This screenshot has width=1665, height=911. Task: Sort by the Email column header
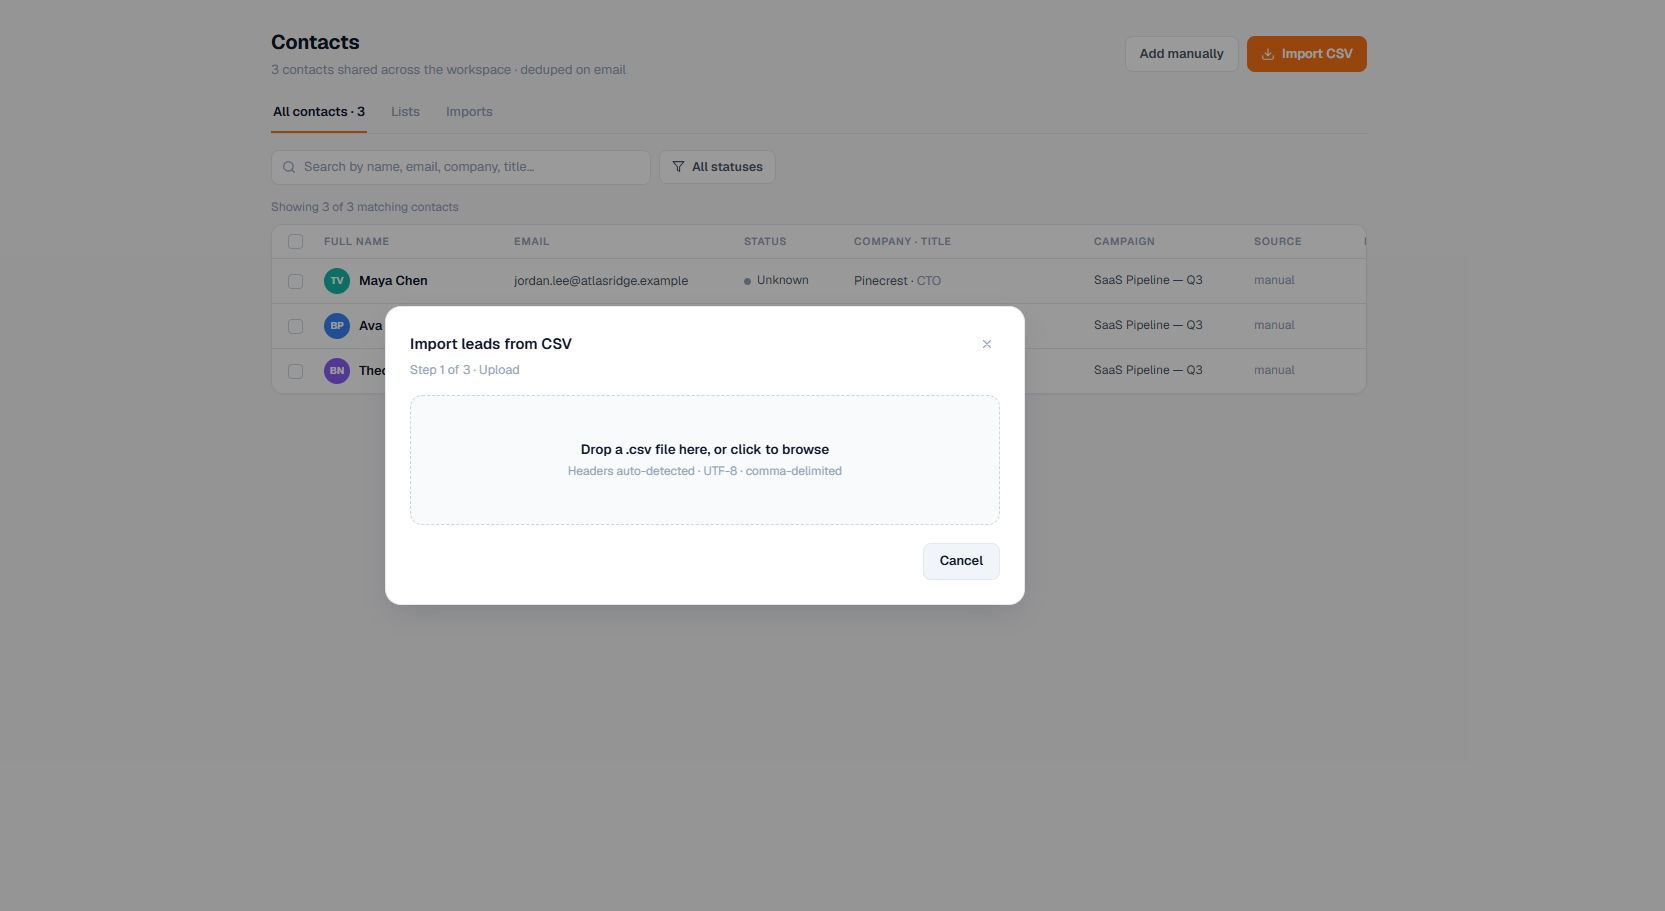click(x=531, y=241)
